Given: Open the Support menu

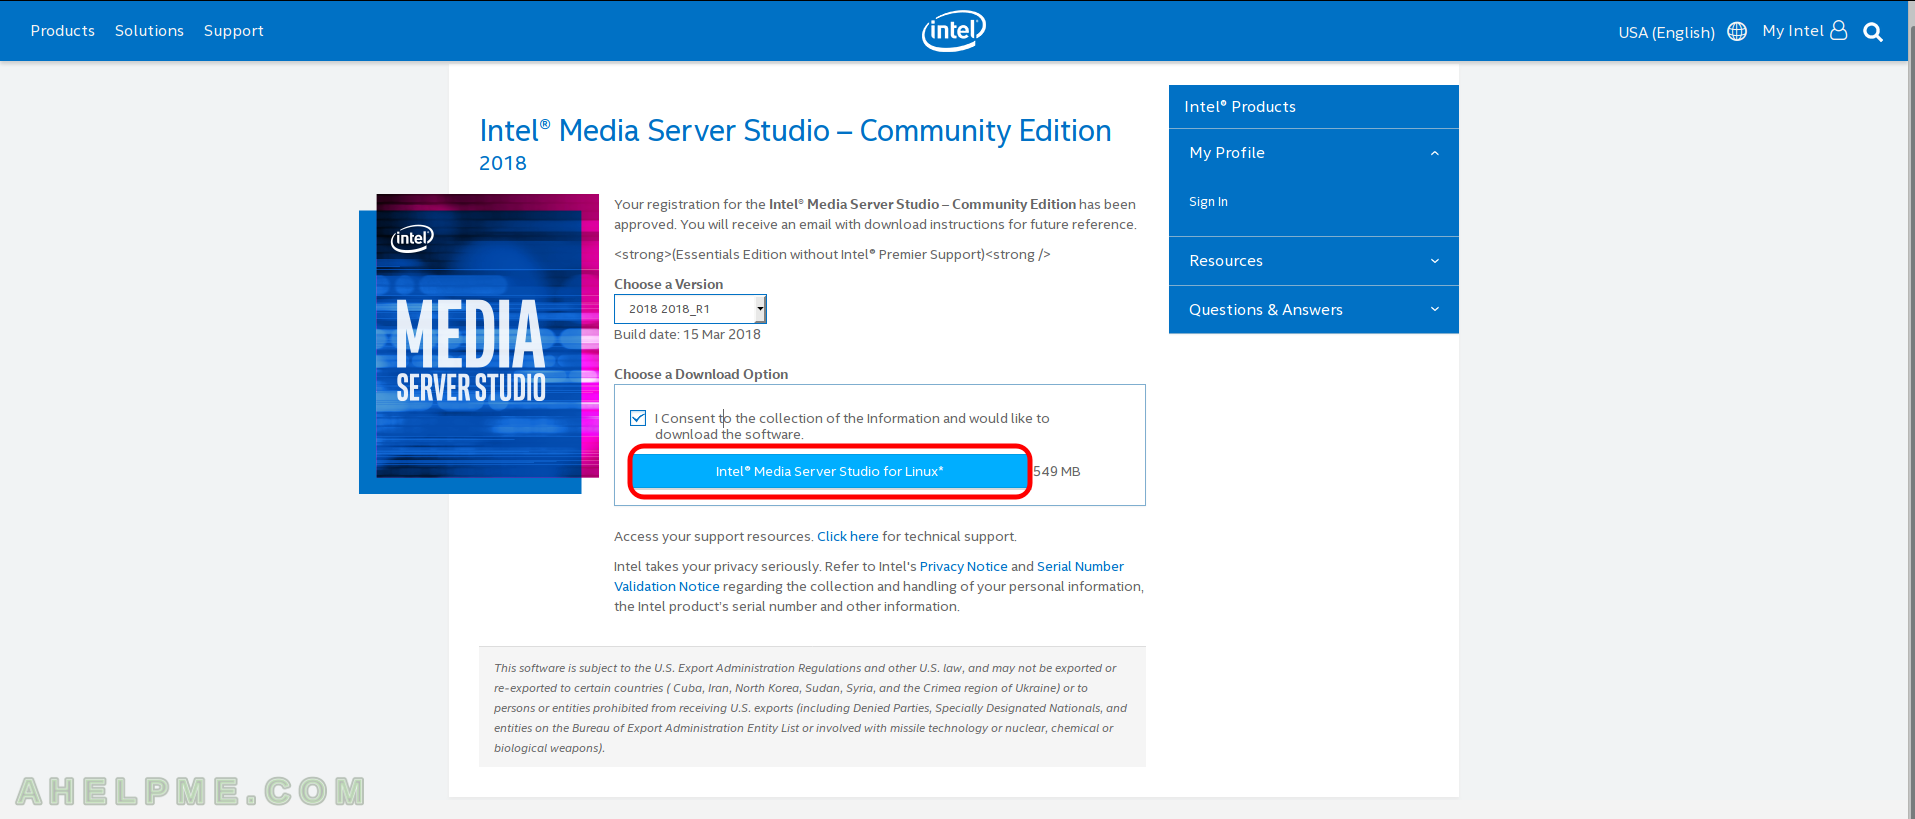Looking at the screenshot, I should [x=234, y=31].
